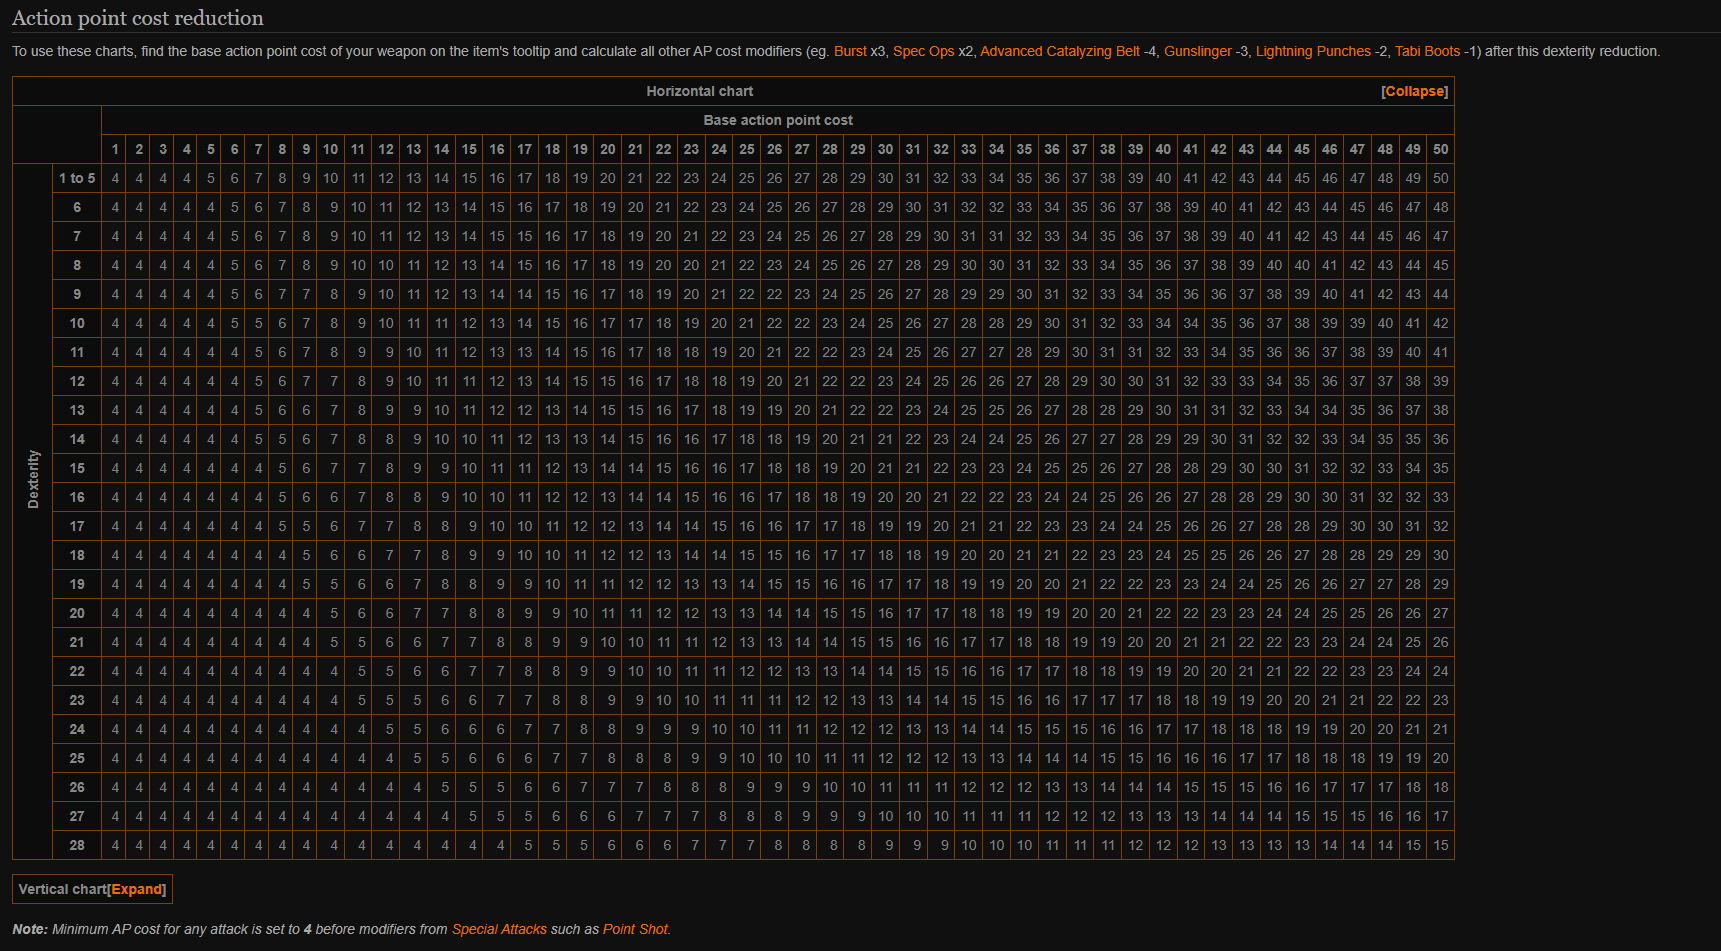Click base cost column header 15

coord(469,149)
